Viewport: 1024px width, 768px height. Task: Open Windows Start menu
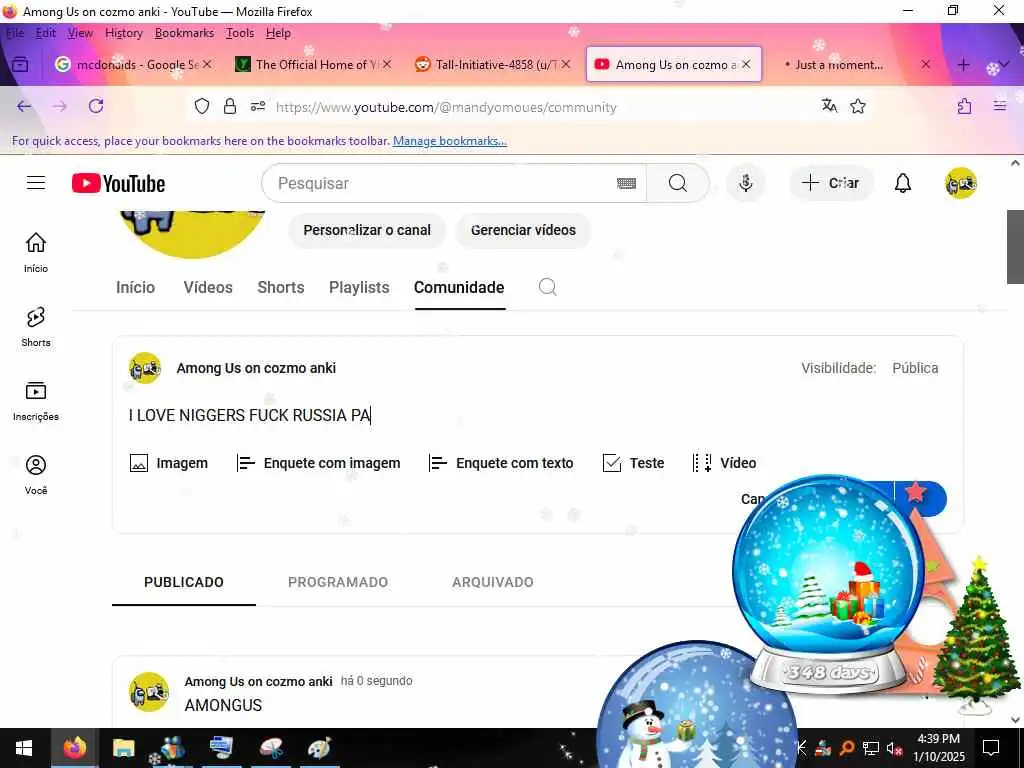pos(24,748)
